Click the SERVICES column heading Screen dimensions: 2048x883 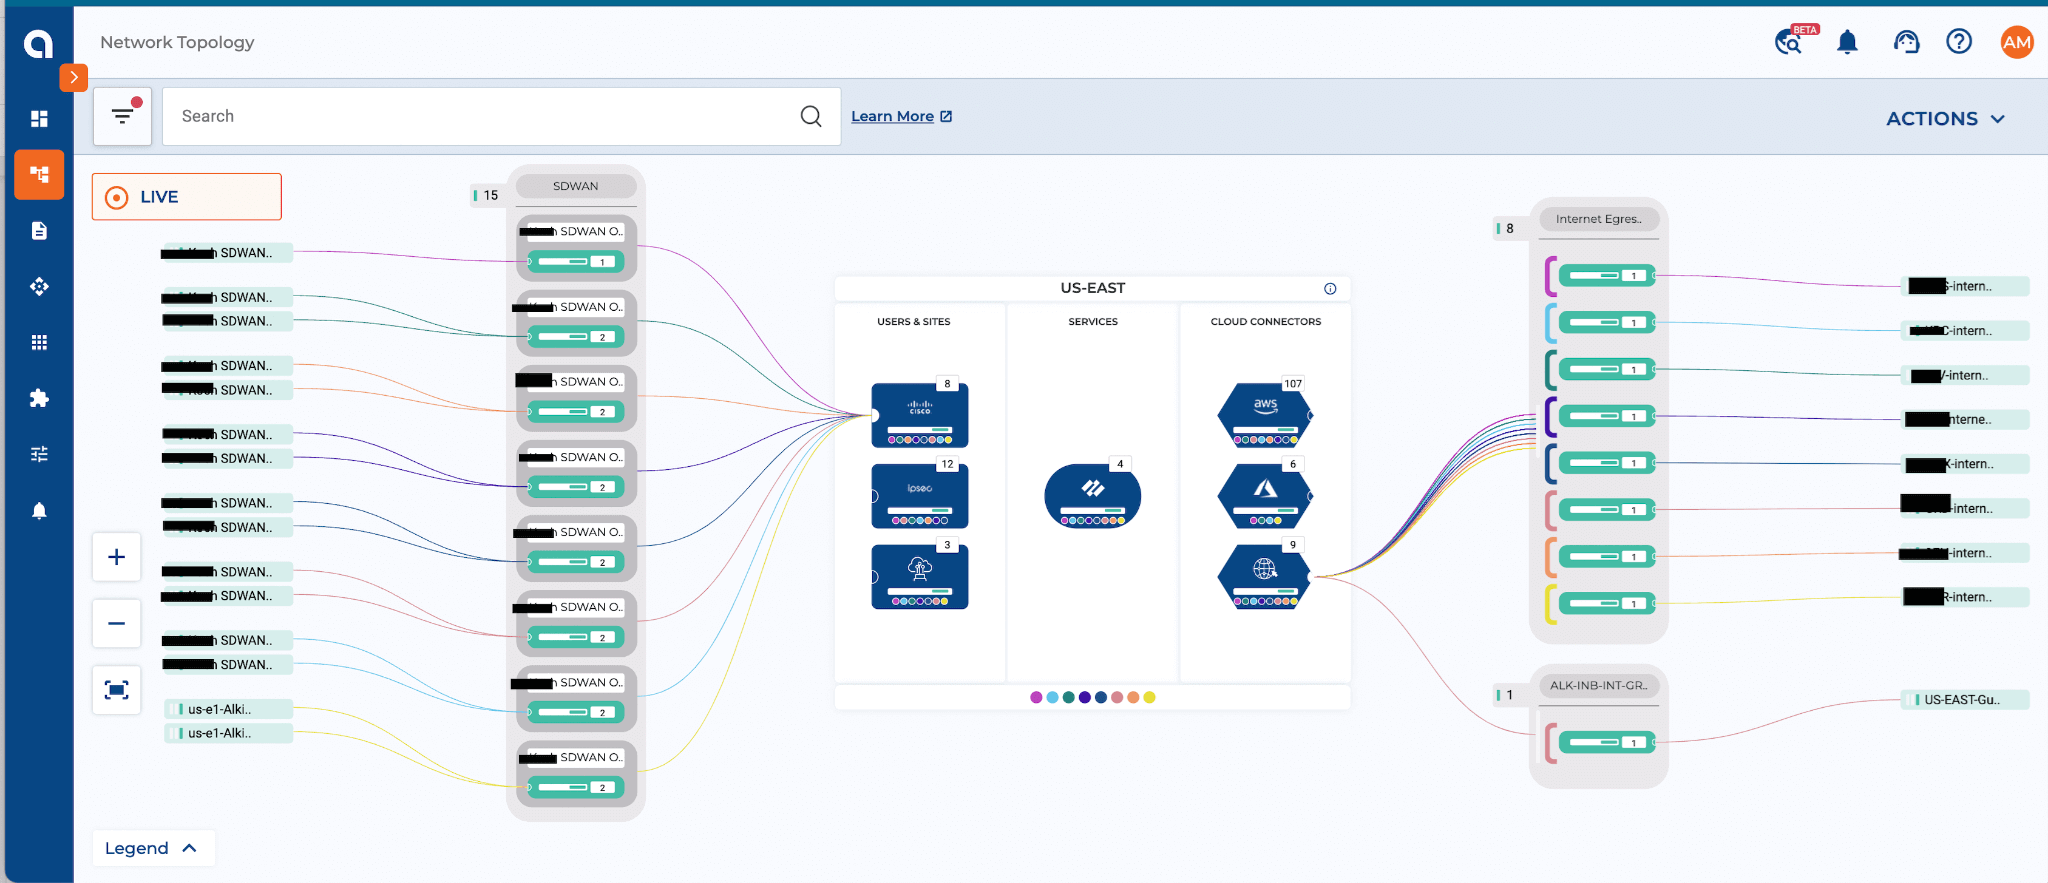pos(1093,322)
